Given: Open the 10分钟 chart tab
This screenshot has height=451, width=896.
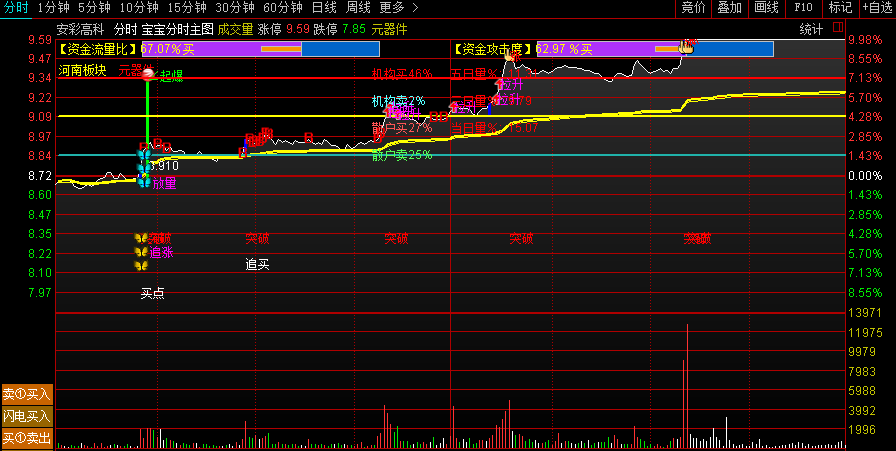Looking at the screenshot, I should [x=139, y=8].
